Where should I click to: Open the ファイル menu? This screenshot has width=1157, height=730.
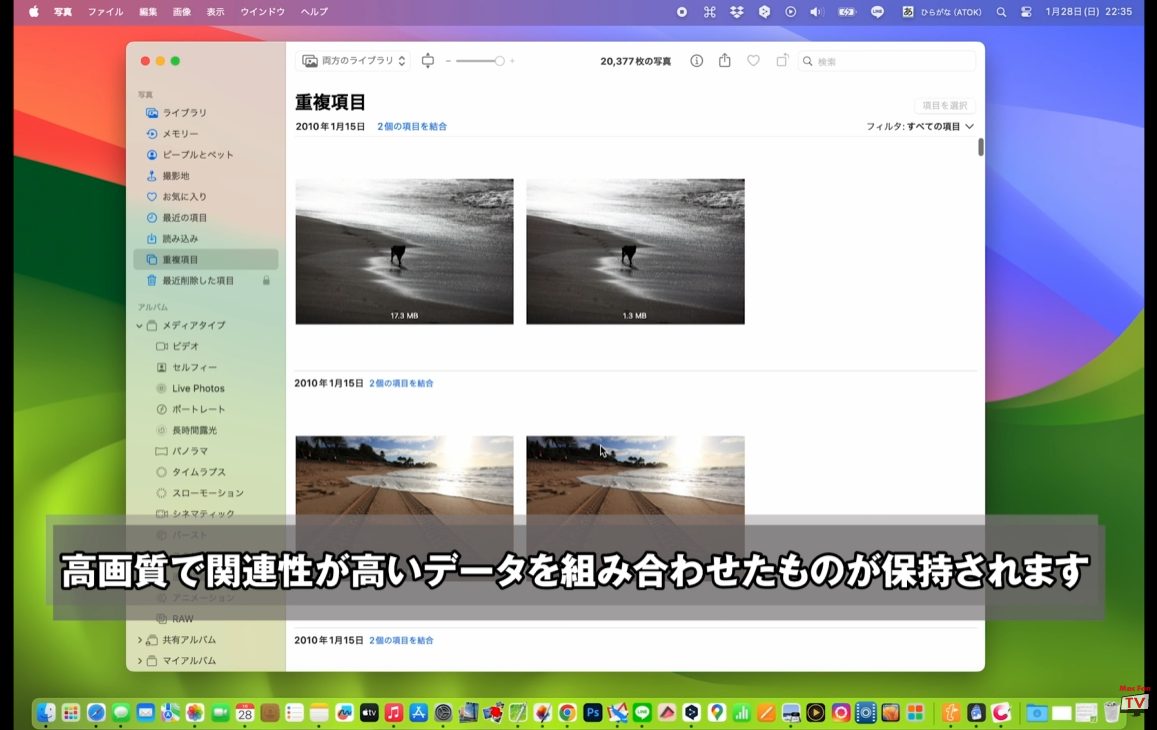click(106, 12)
